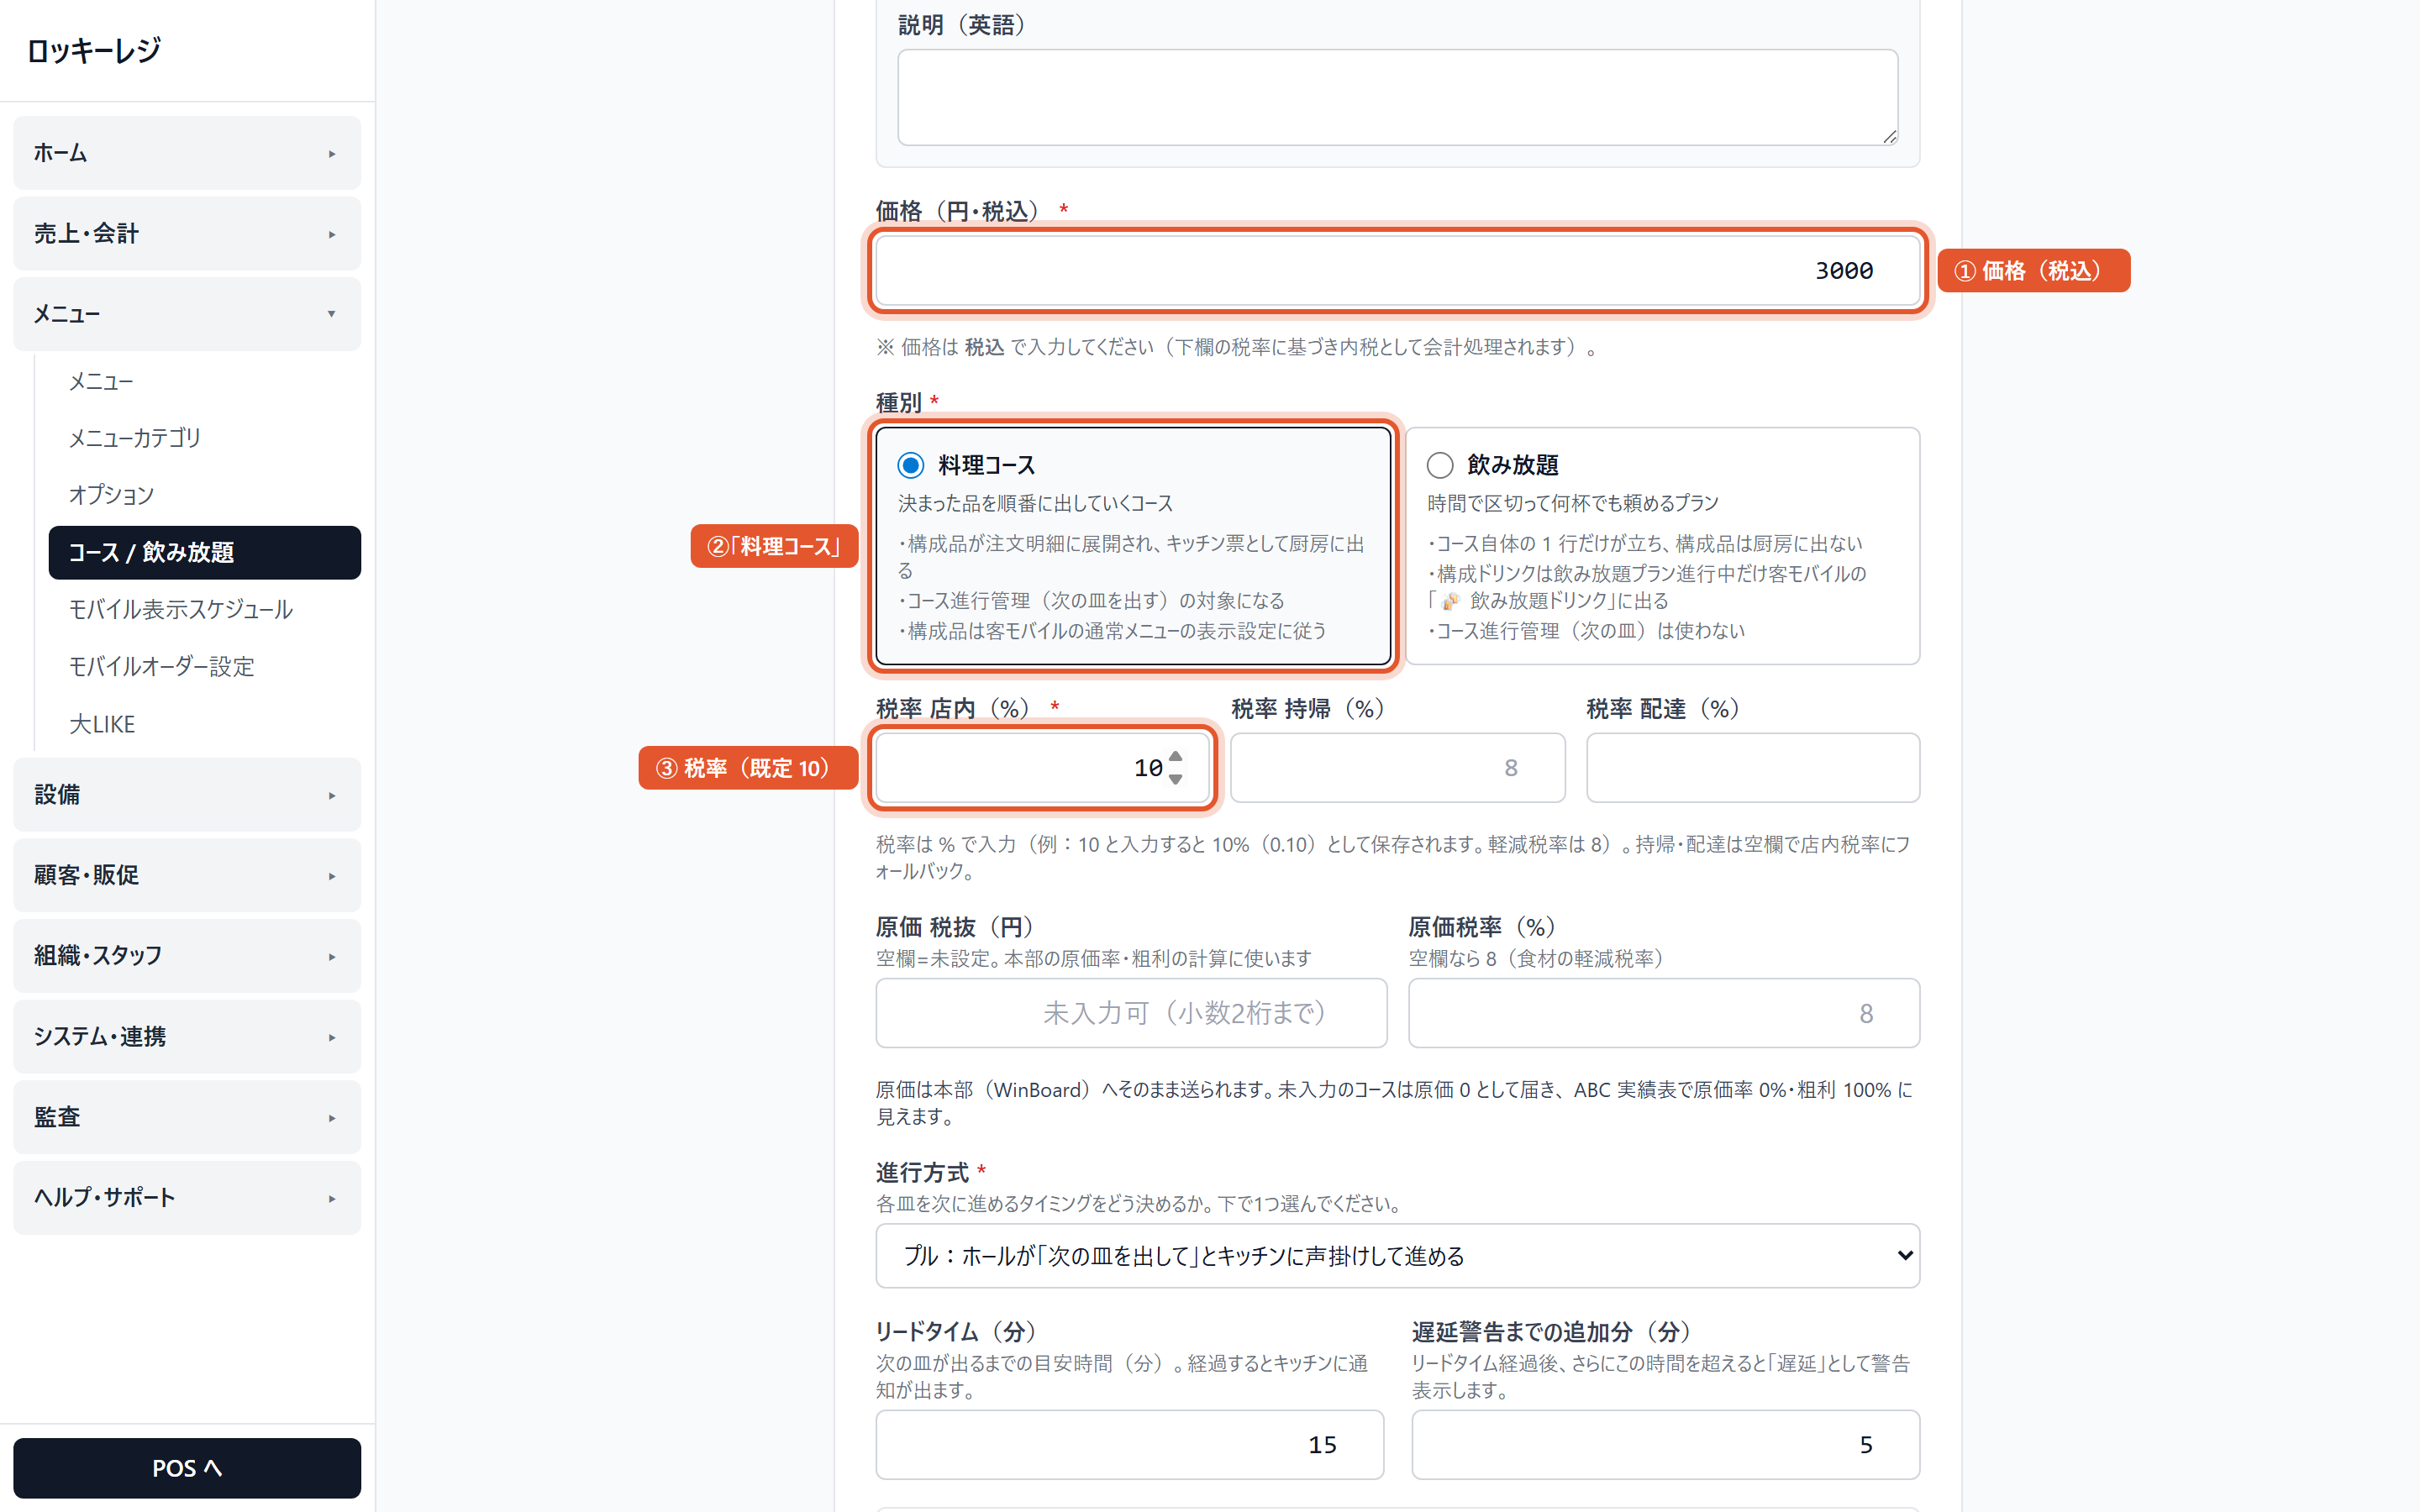
Task: Click the resize grip of 説明（英語） textarea
Action: click(1889, 137)
